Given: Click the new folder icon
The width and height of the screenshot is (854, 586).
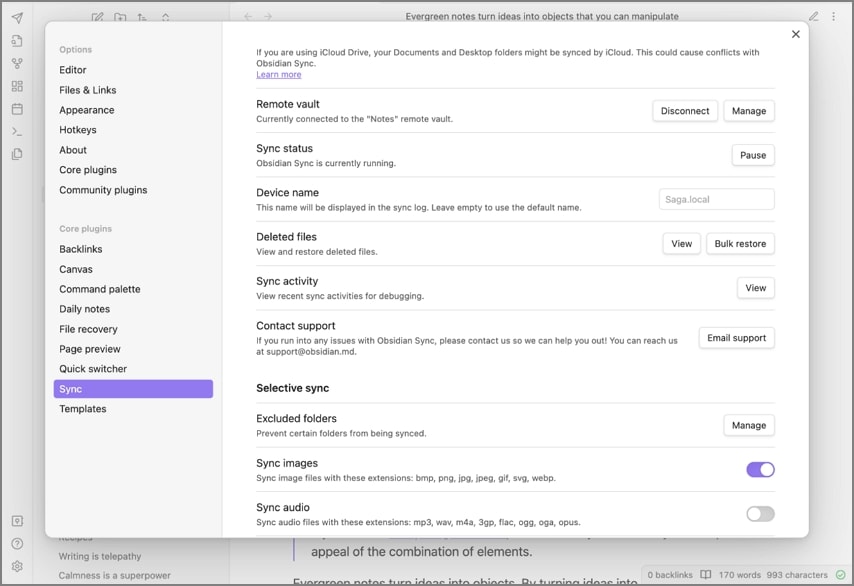Looking at the screenshot, I should point(120,17).
